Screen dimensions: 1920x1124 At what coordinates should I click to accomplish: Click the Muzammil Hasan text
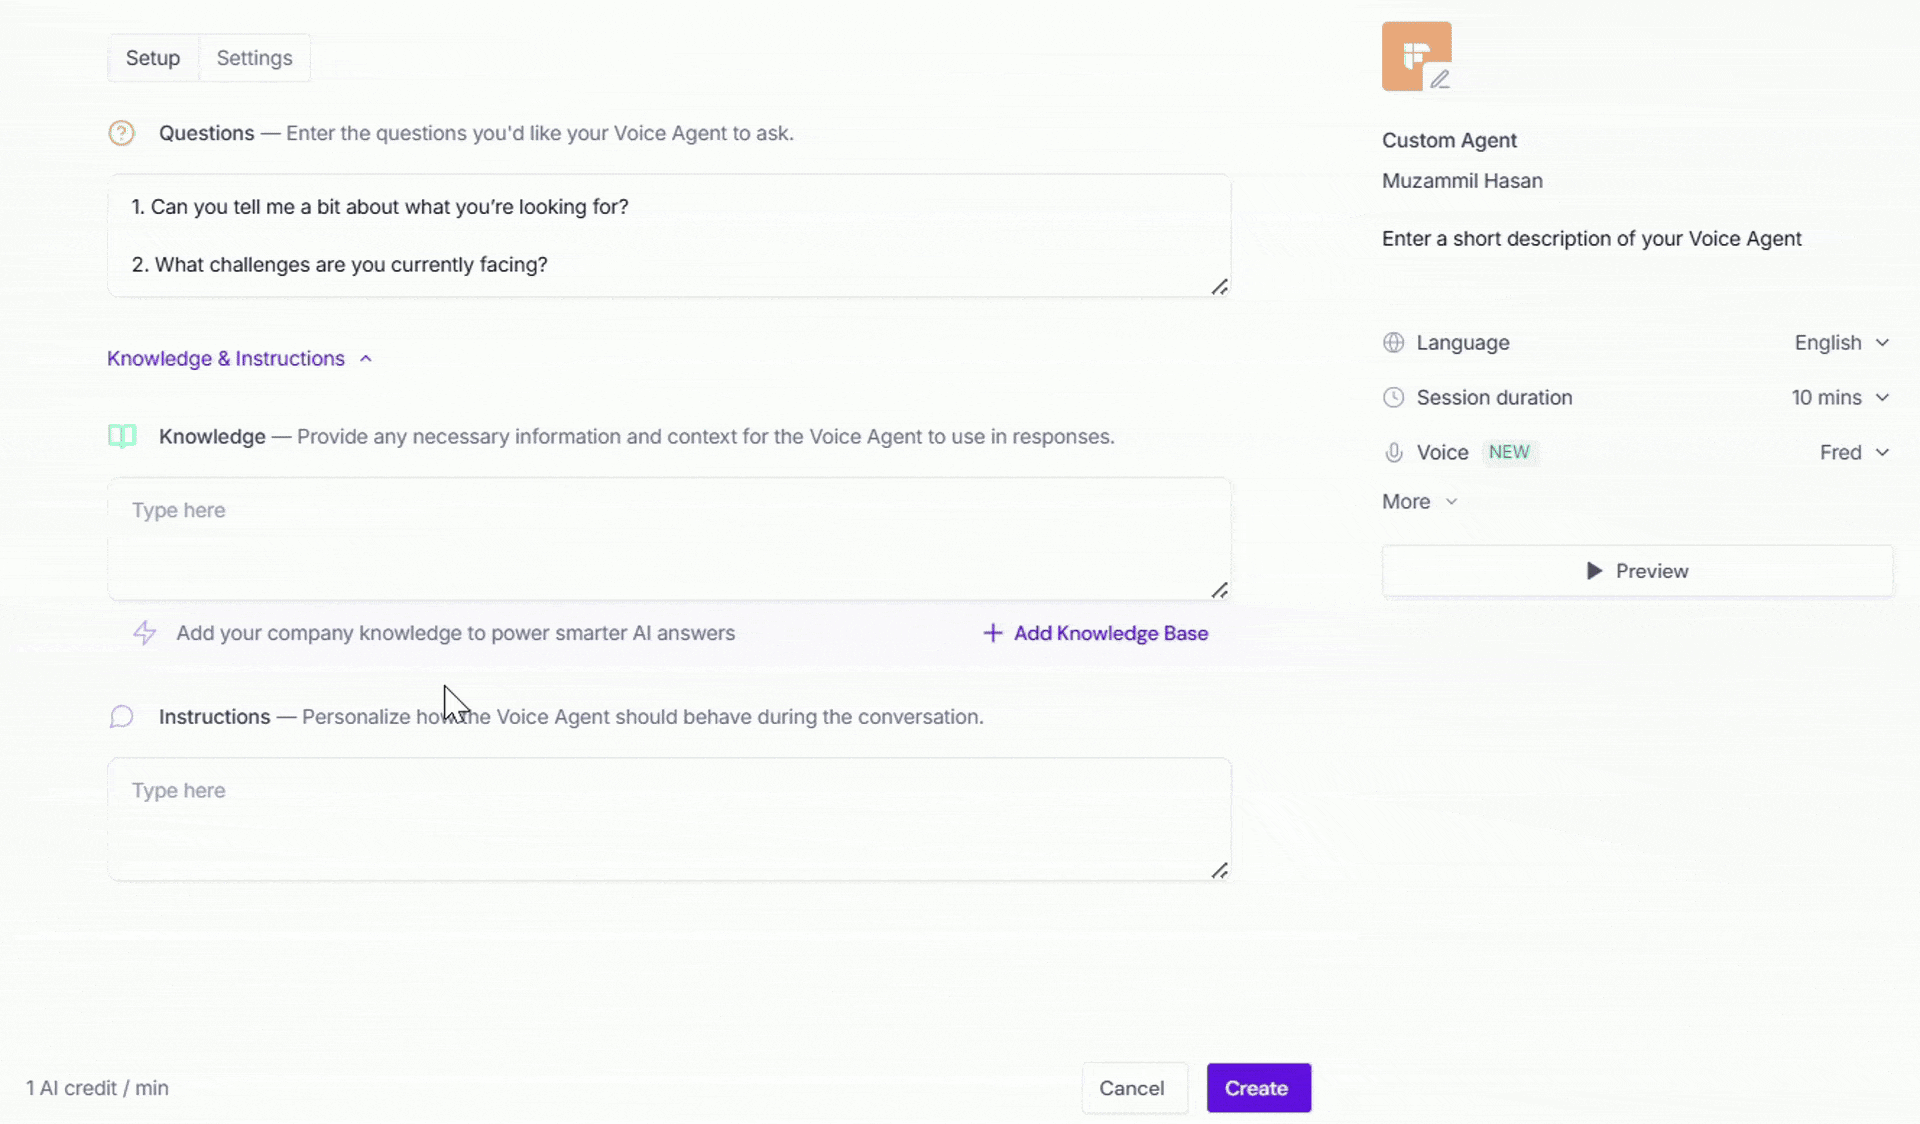(x=1462, y=181)
